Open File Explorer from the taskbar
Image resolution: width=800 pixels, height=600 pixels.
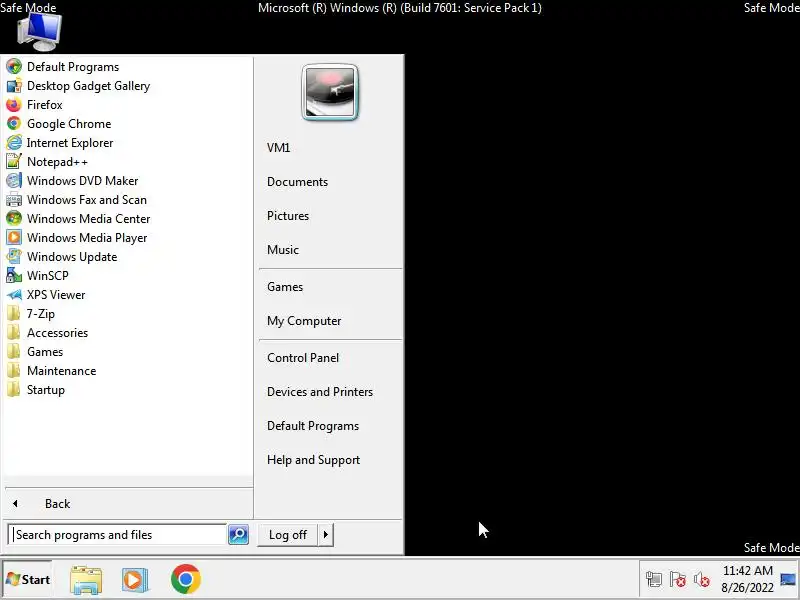point(86,580)
